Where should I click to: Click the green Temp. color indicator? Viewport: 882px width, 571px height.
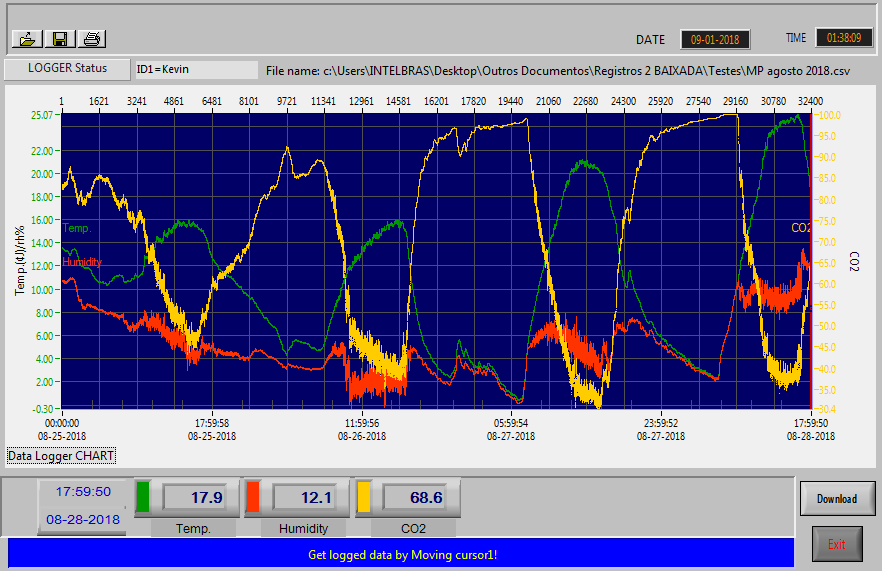coord(143,497)
